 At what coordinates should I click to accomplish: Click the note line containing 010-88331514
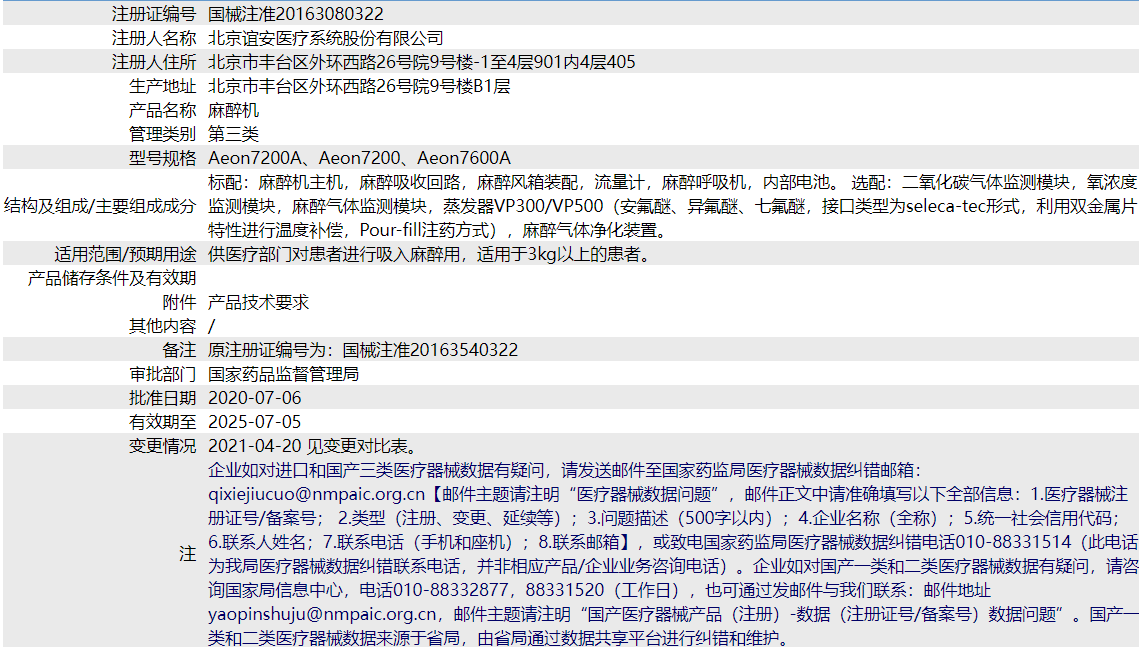(x=673, y=542)
